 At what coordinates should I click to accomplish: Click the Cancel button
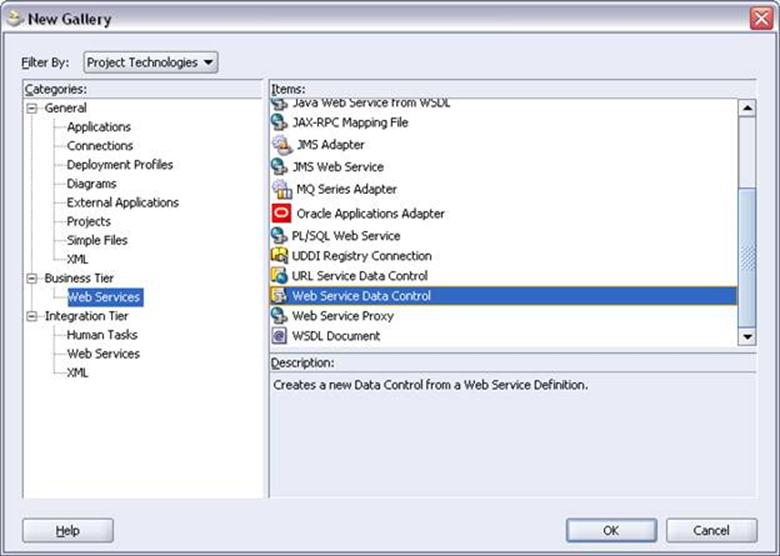coord(711,531)
